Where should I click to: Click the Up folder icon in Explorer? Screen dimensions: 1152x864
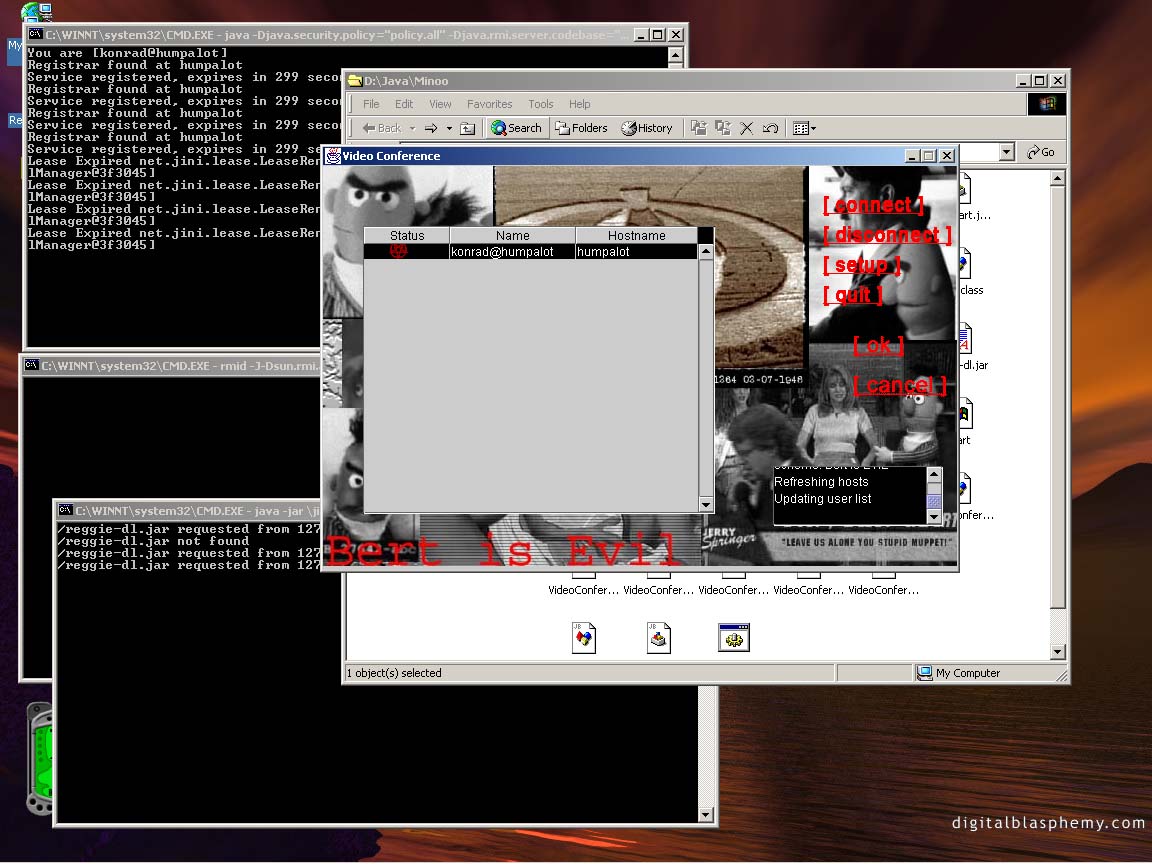pyautogui.click(x=467, y=129)
